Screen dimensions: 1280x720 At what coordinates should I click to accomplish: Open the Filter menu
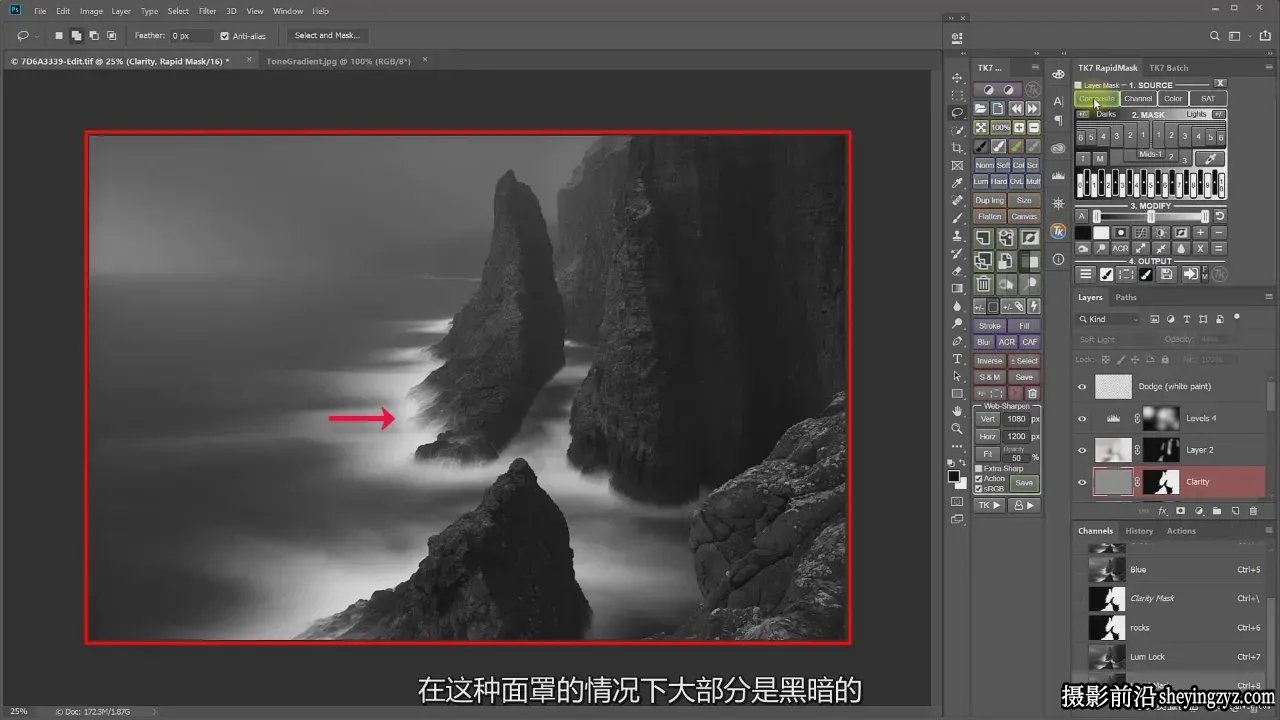point(207,11)
